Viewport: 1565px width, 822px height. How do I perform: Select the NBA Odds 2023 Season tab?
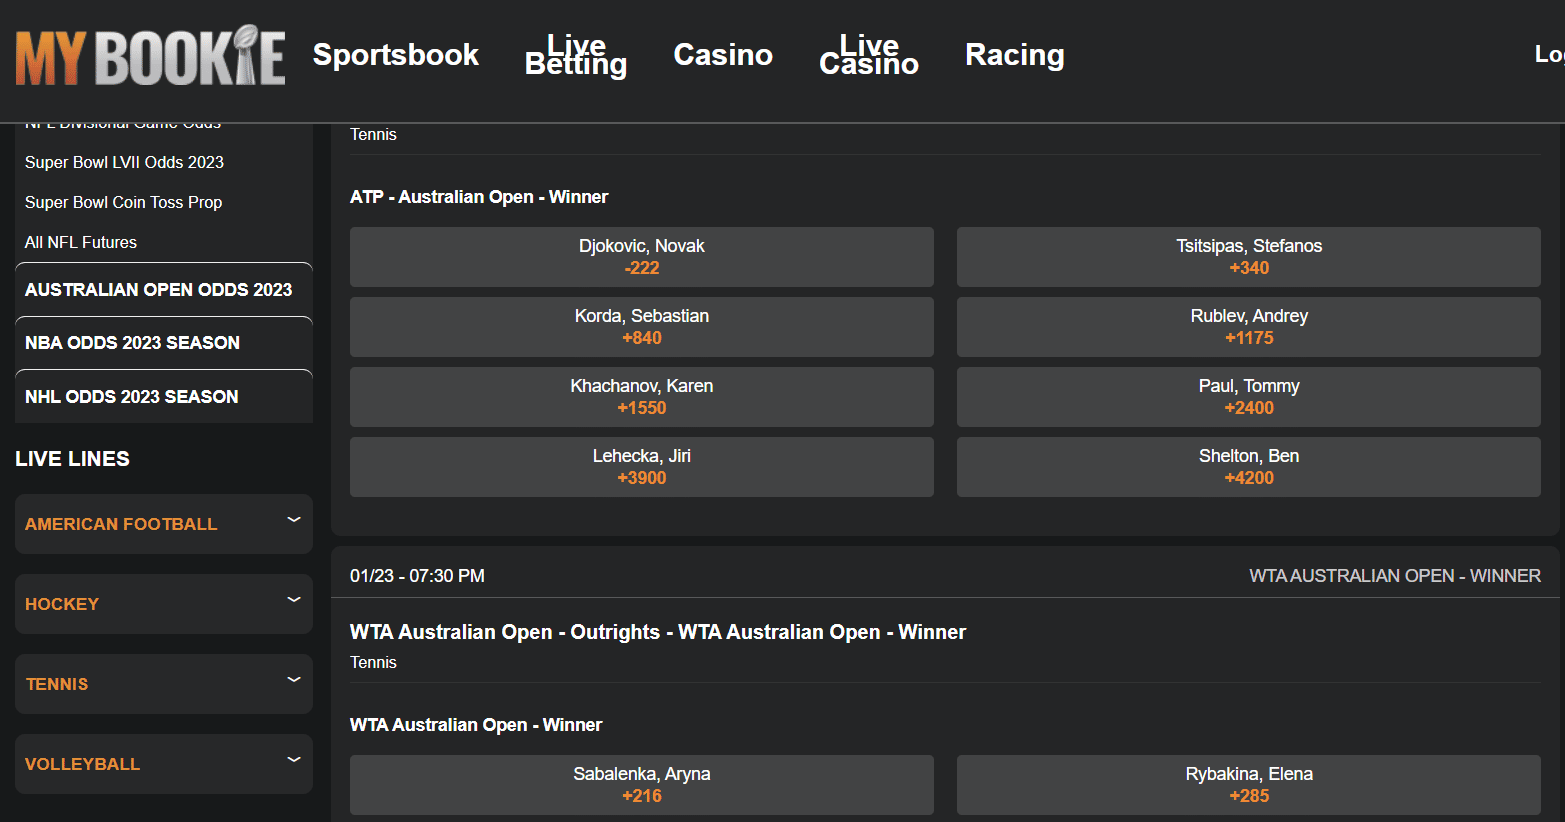(164, 343)
